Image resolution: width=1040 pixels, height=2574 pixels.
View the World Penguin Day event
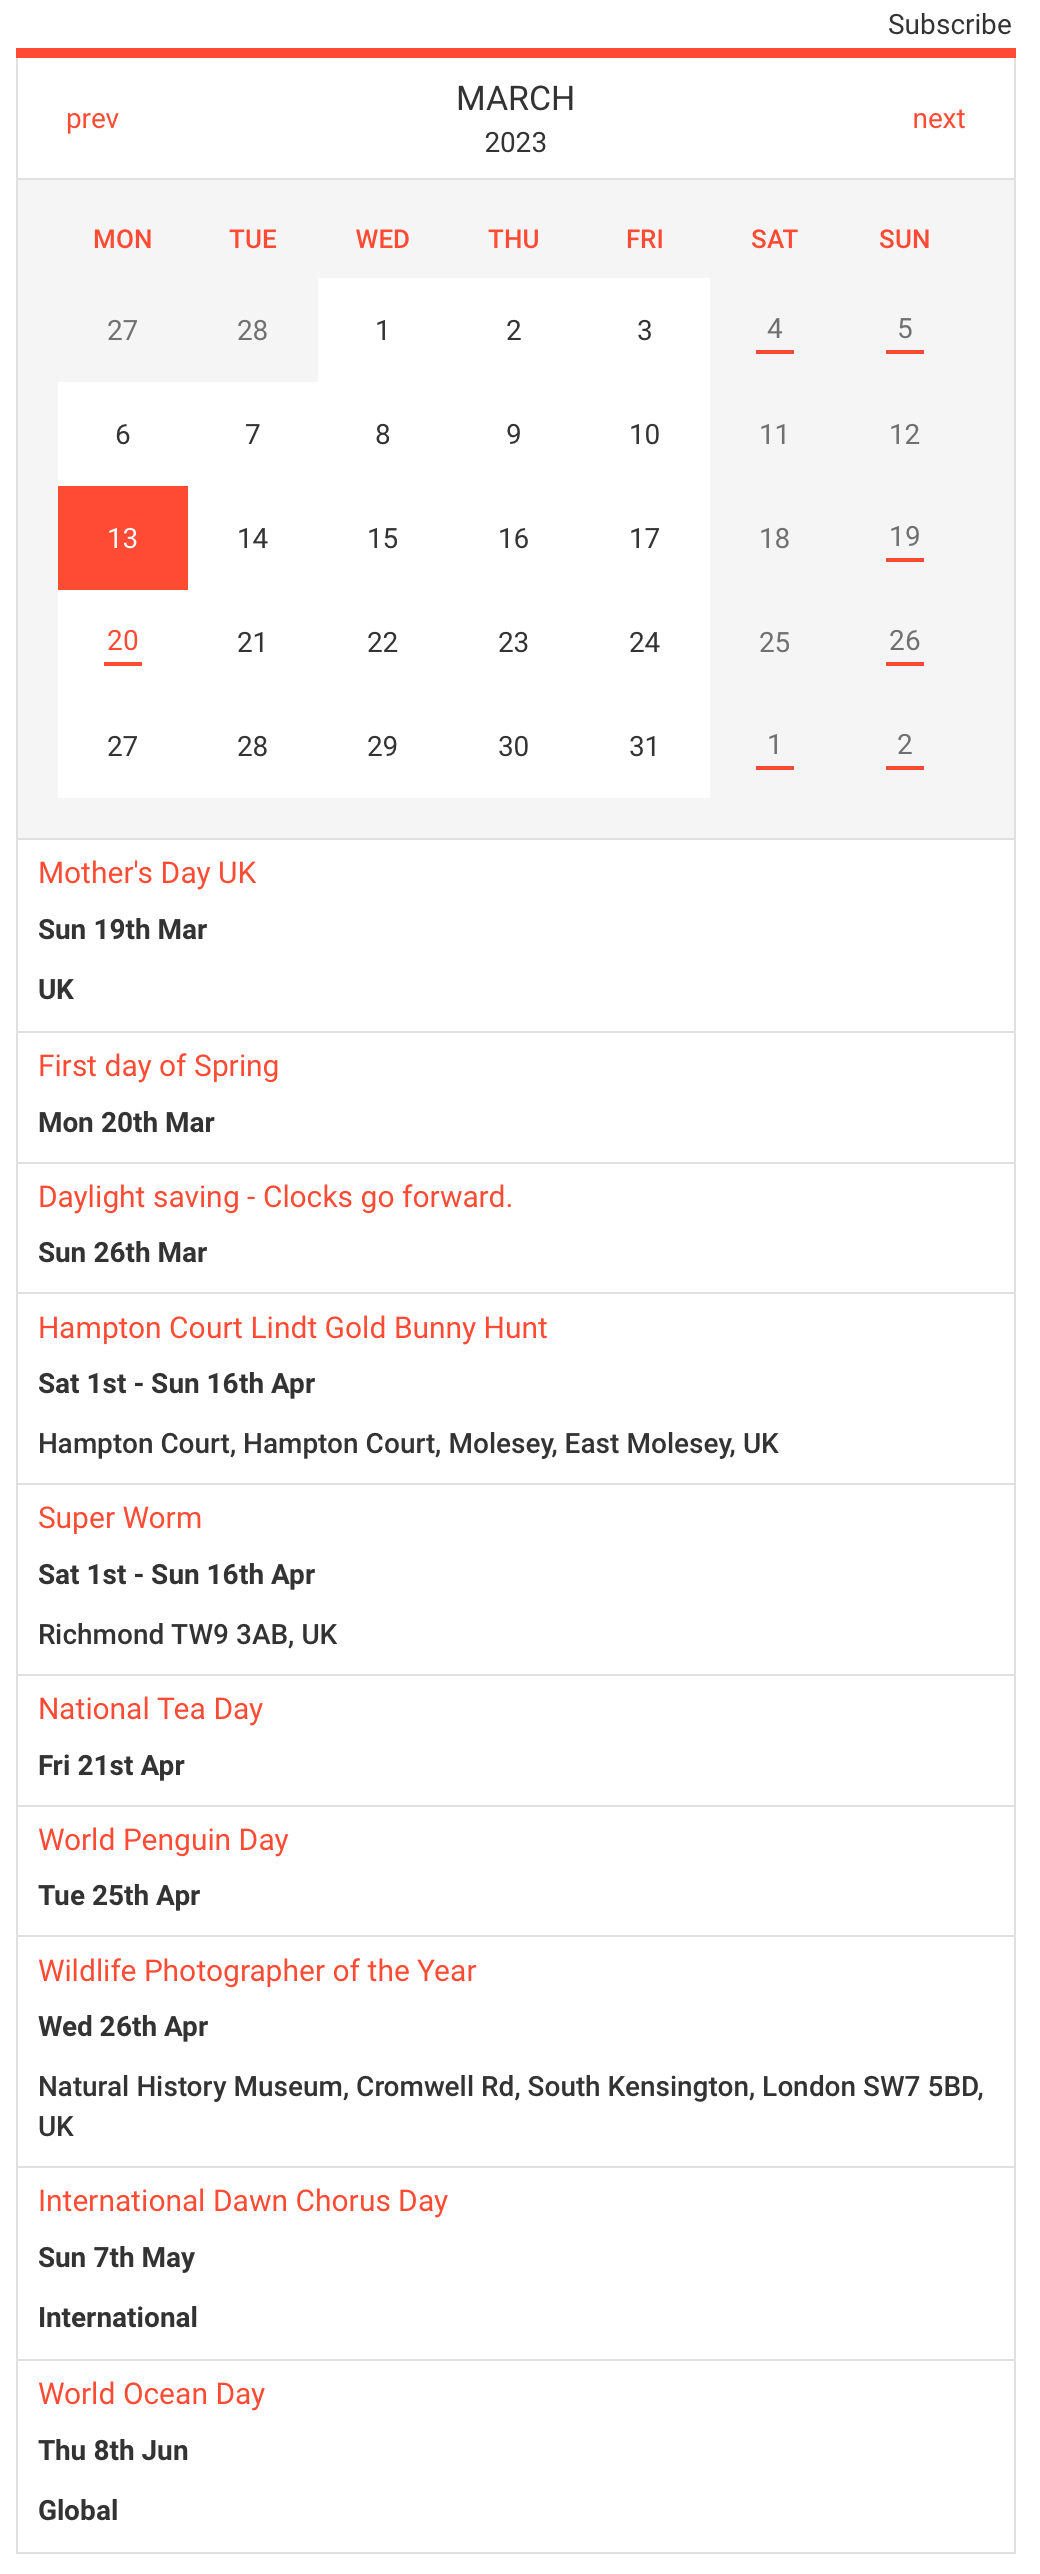(163, 1840)
